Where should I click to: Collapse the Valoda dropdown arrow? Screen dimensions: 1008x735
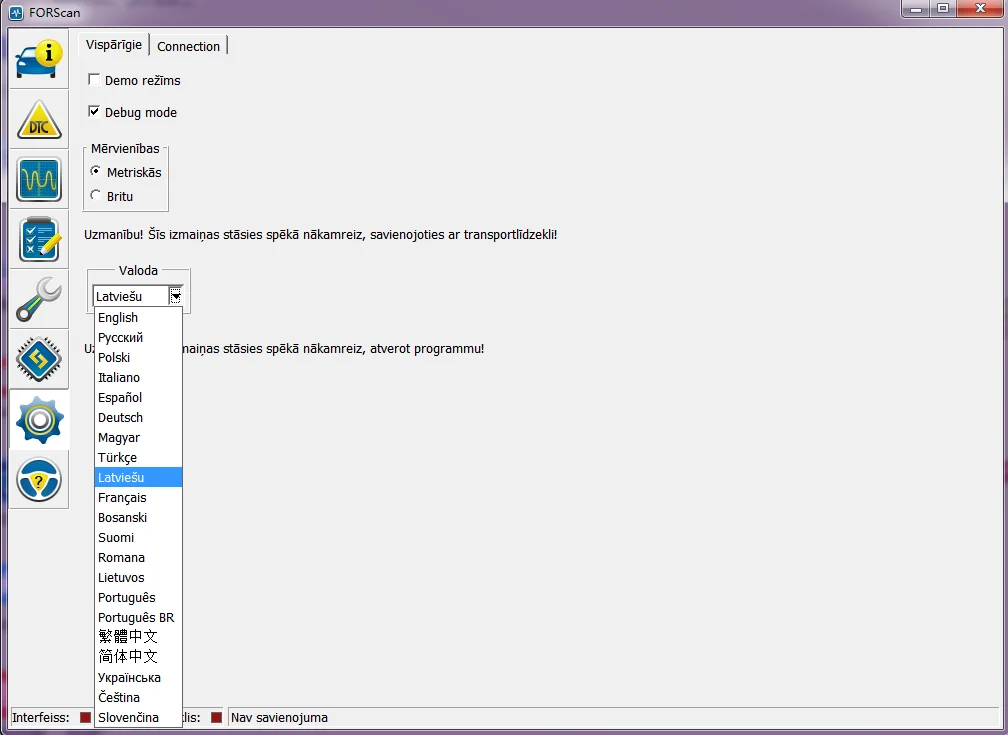(x=176, y=296)
